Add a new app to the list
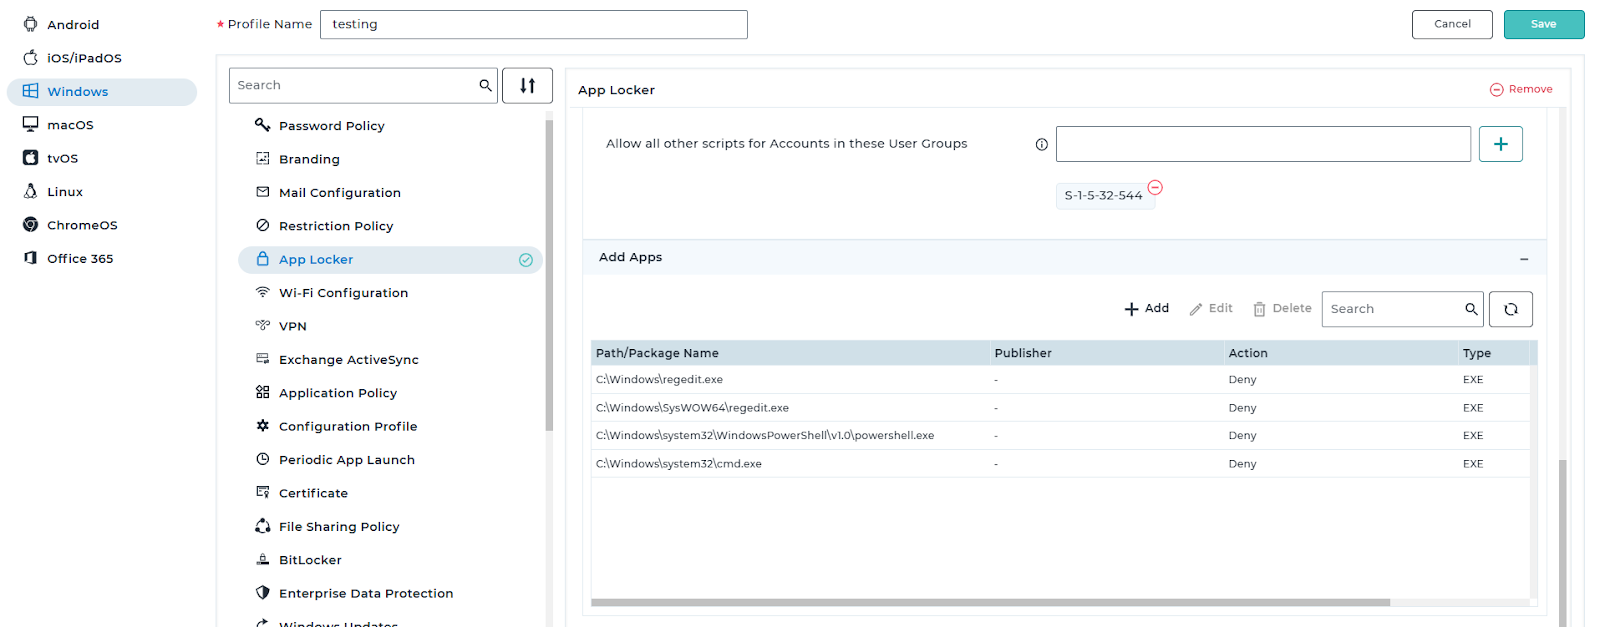 coord(1146,309)
